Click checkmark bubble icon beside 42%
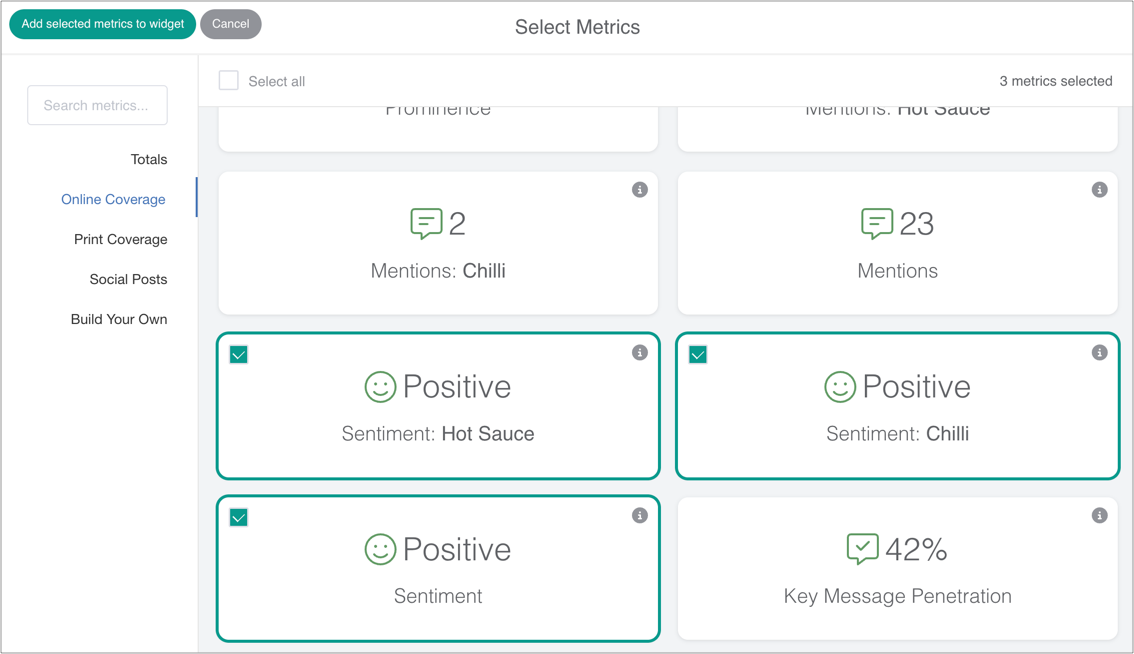The width and height of the screenshot is (1134, 654). [x=862, y=549]
